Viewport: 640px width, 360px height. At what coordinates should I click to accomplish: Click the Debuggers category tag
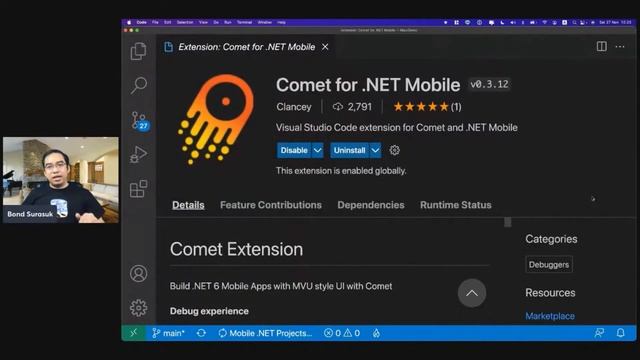pos(549,264)
